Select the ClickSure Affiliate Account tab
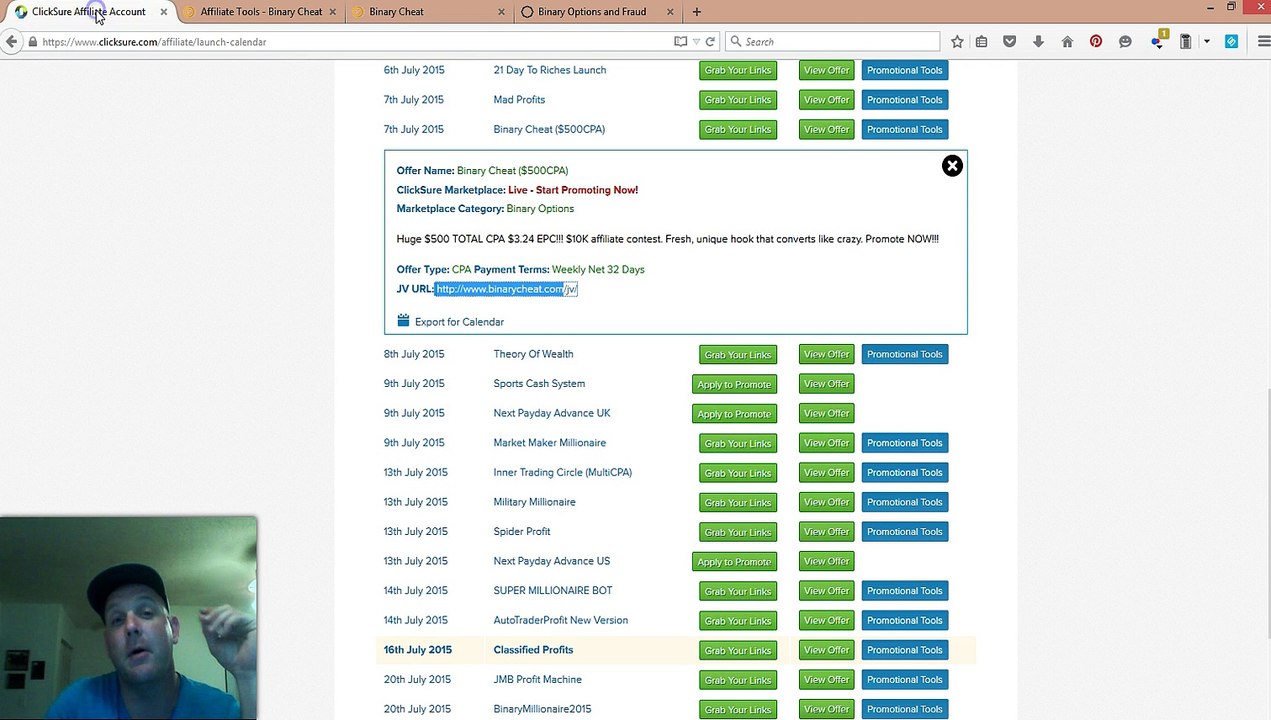 pos(88,12)
